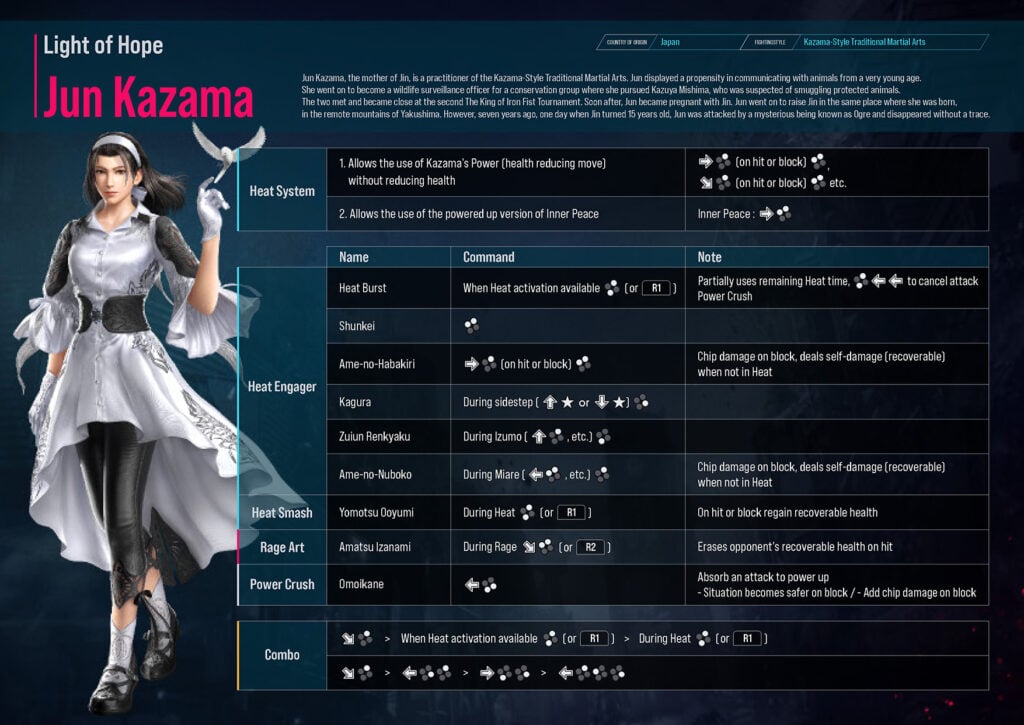Click the Note column header

click(x=711, y=257)
